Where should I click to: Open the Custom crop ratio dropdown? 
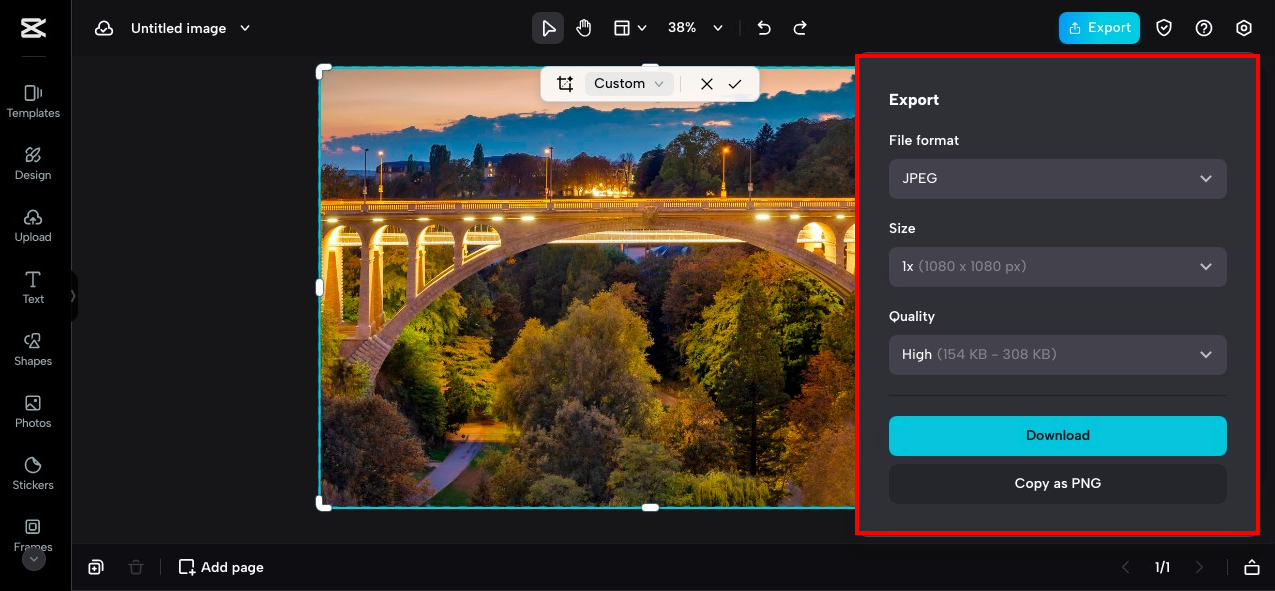tap(629, 84)
